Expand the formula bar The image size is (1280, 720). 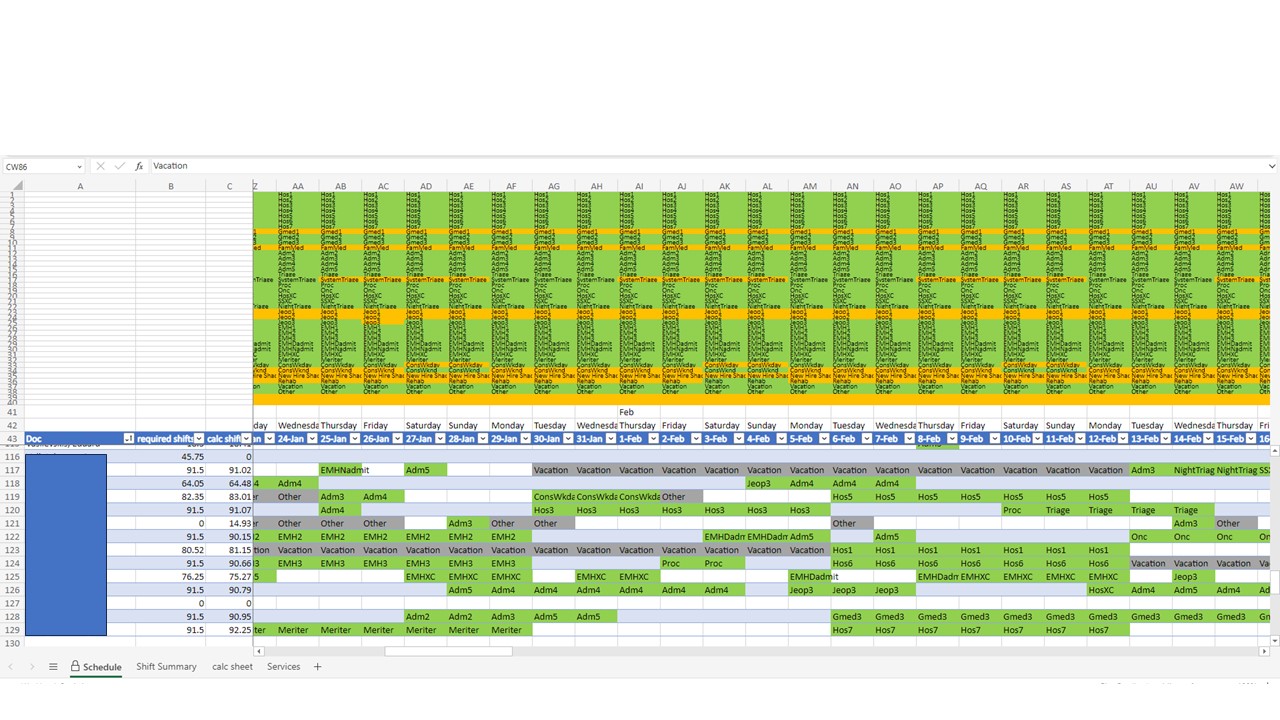pyautogui.click(x=1271, y=166)
